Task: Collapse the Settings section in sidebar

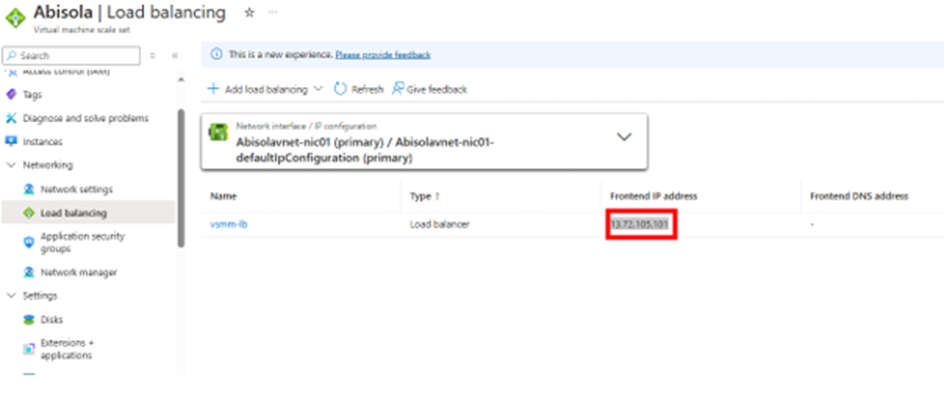Action: pyautogui.click(x=12, y=295)
